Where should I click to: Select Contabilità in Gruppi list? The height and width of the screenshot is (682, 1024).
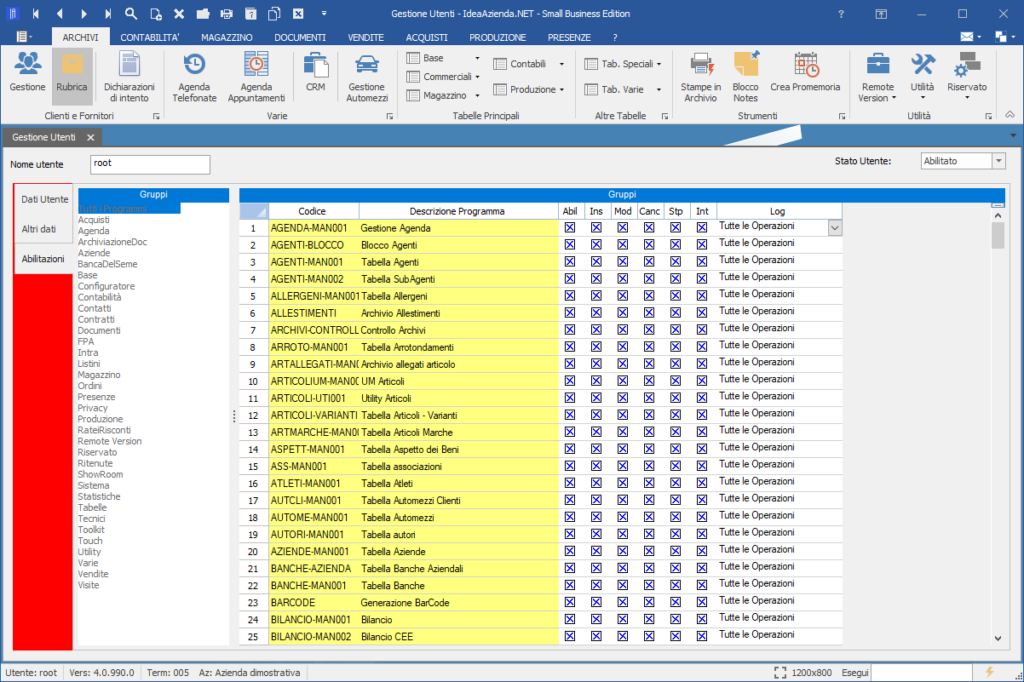point(99,297)
